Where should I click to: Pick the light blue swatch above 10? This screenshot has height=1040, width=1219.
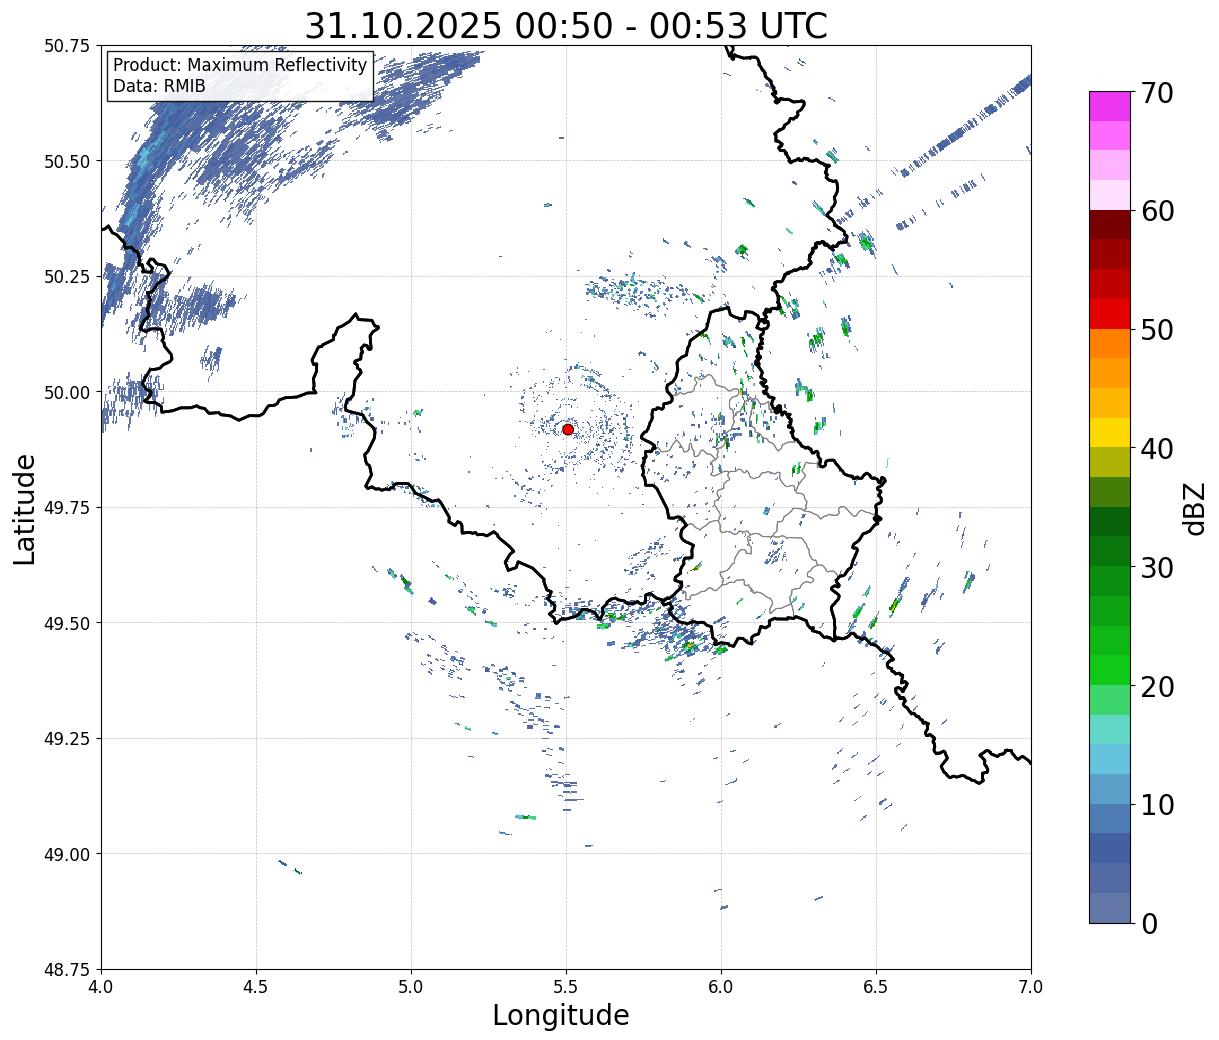tap(1109, 759)
